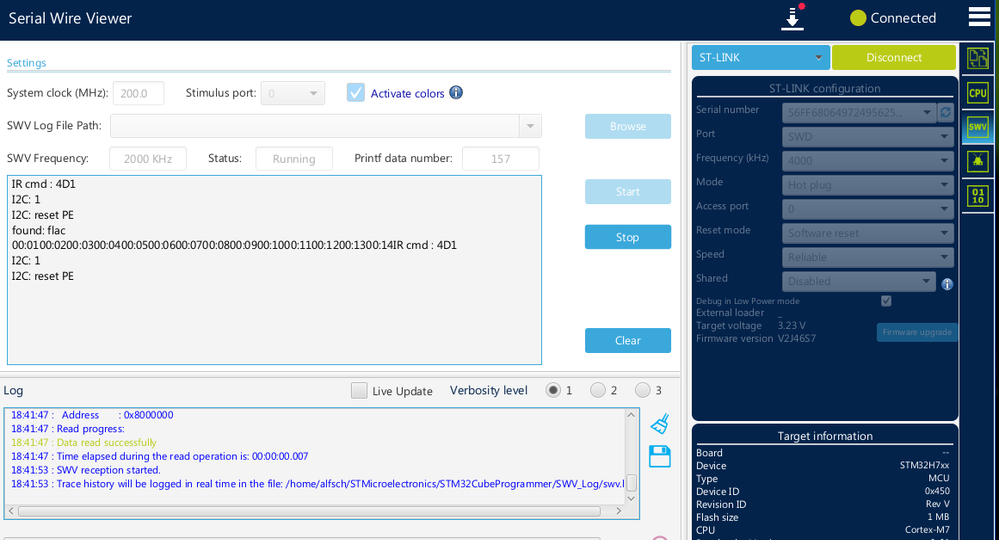Click the Target voltage 3.23 V value

coord(791,325)
